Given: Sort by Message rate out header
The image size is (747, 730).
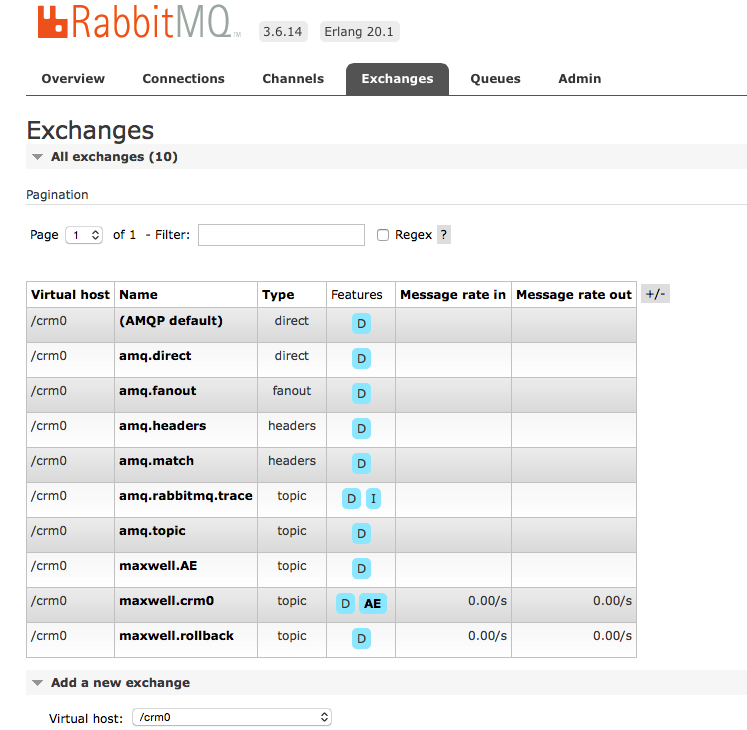Looking at the screenshot, I should [574, 295].
